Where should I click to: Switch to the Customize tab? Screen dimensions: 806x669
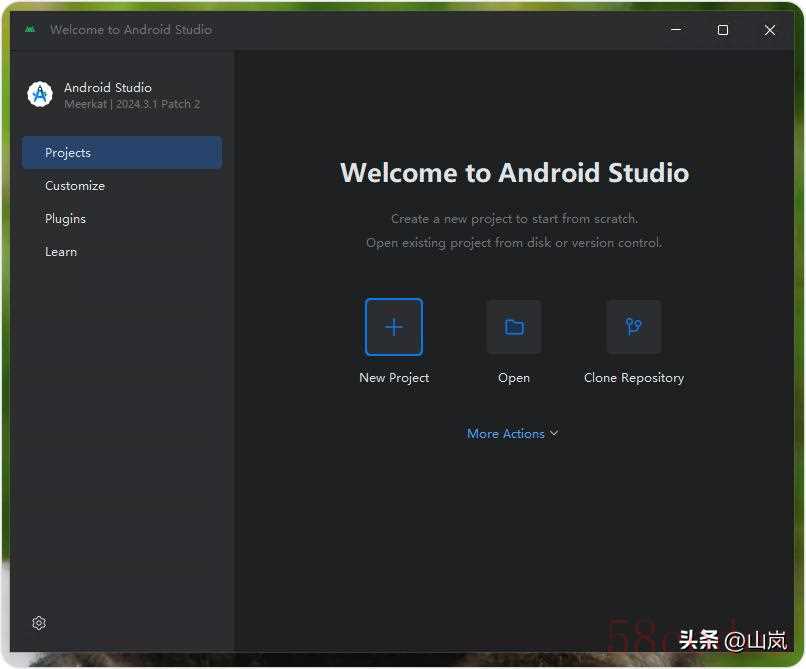pyautogui.click(x=75, y=186)
